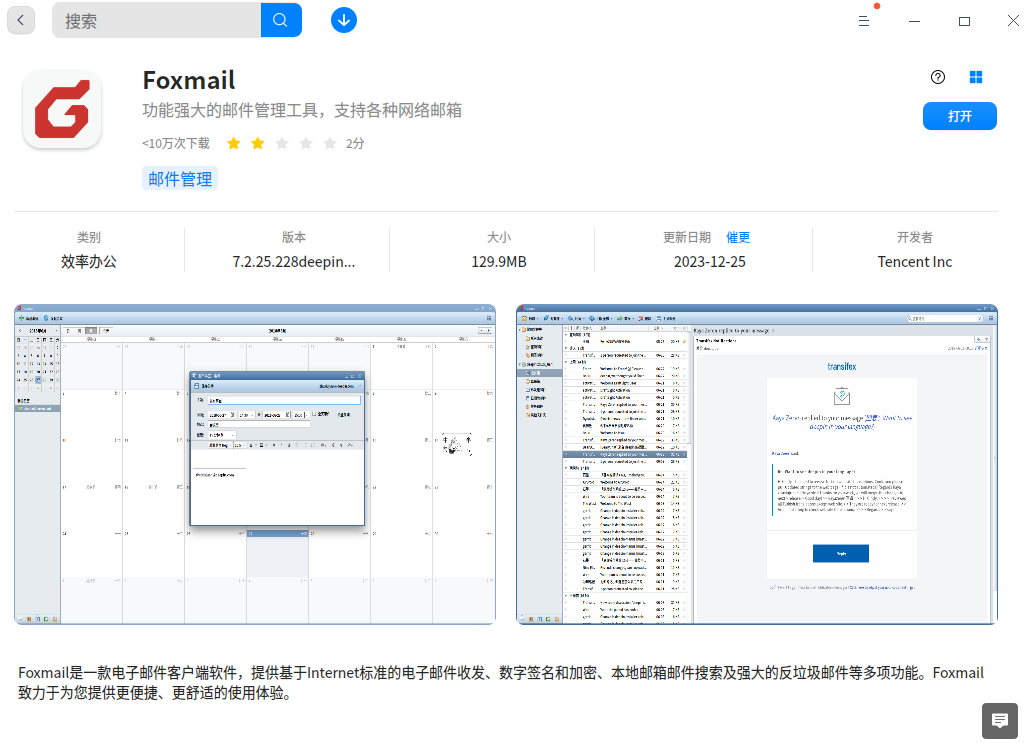Click the version 7.2.25.228deepin text
This screenshot has width=1032, height=746.
point(294,262)
